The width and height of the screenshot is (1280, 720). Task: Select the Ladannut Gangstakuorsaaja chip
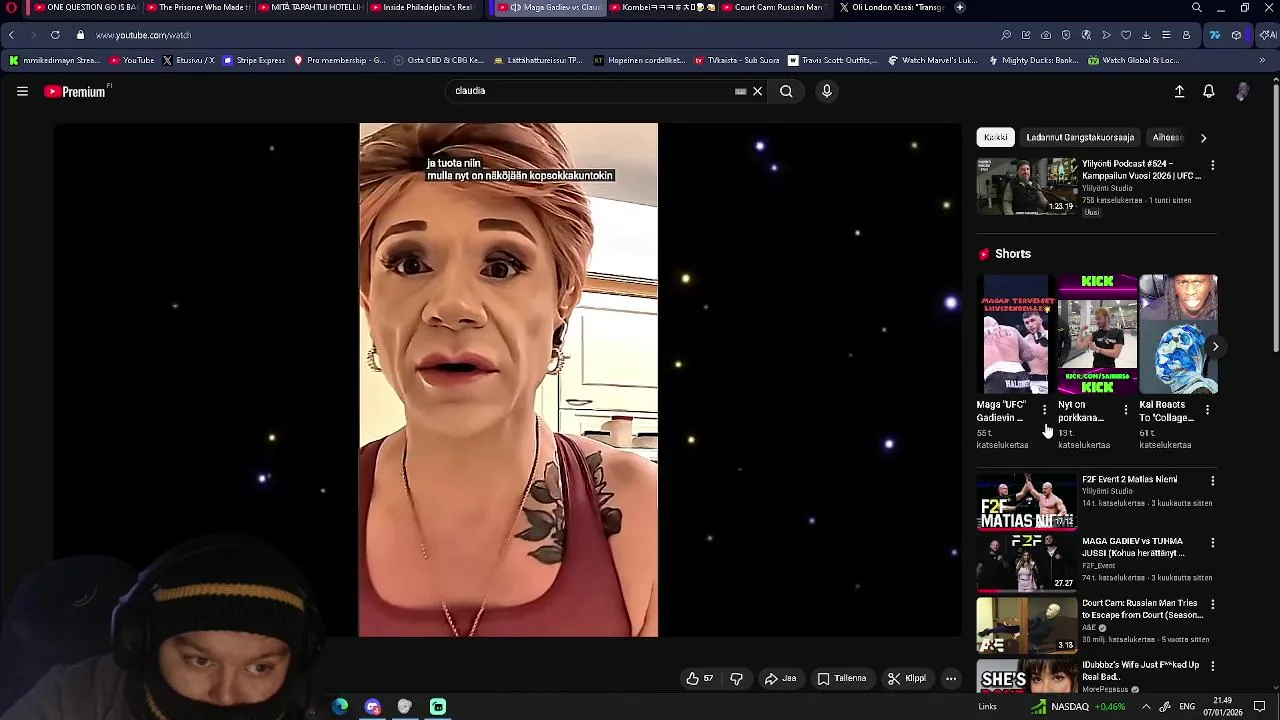(x=1080, y=137)
